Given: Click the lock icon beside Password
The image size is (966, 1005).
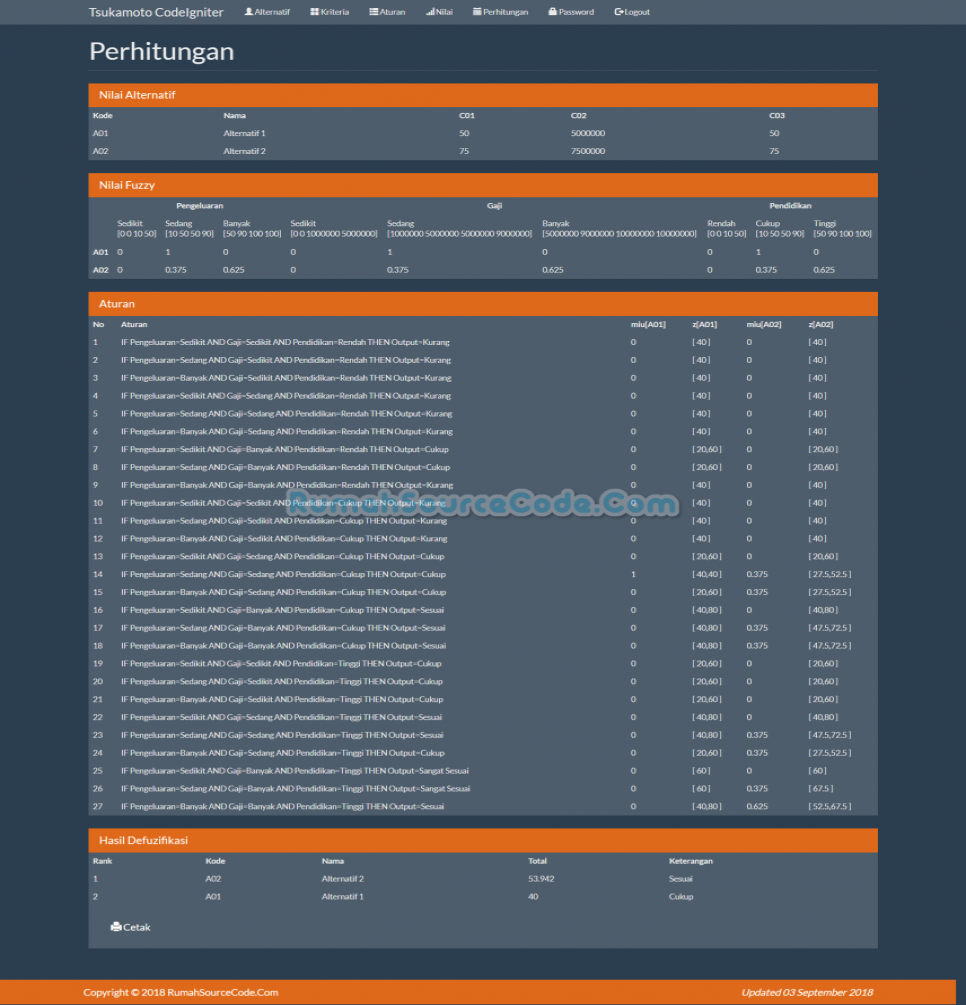Looking at the screenshot, I should click(x=553, y=12).
